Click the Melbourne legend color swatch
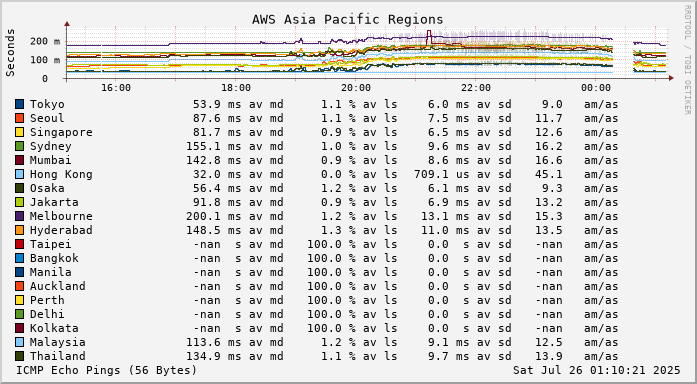Screen dimensions: 697x384 [x=20, y=216]
